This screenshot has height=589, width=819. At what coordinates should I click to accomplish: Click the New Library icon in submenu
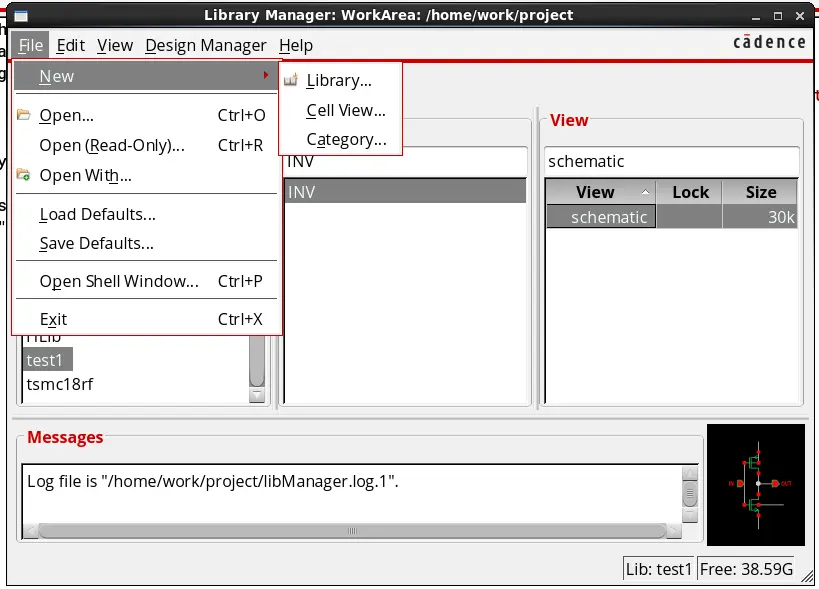tap(291, 80)
